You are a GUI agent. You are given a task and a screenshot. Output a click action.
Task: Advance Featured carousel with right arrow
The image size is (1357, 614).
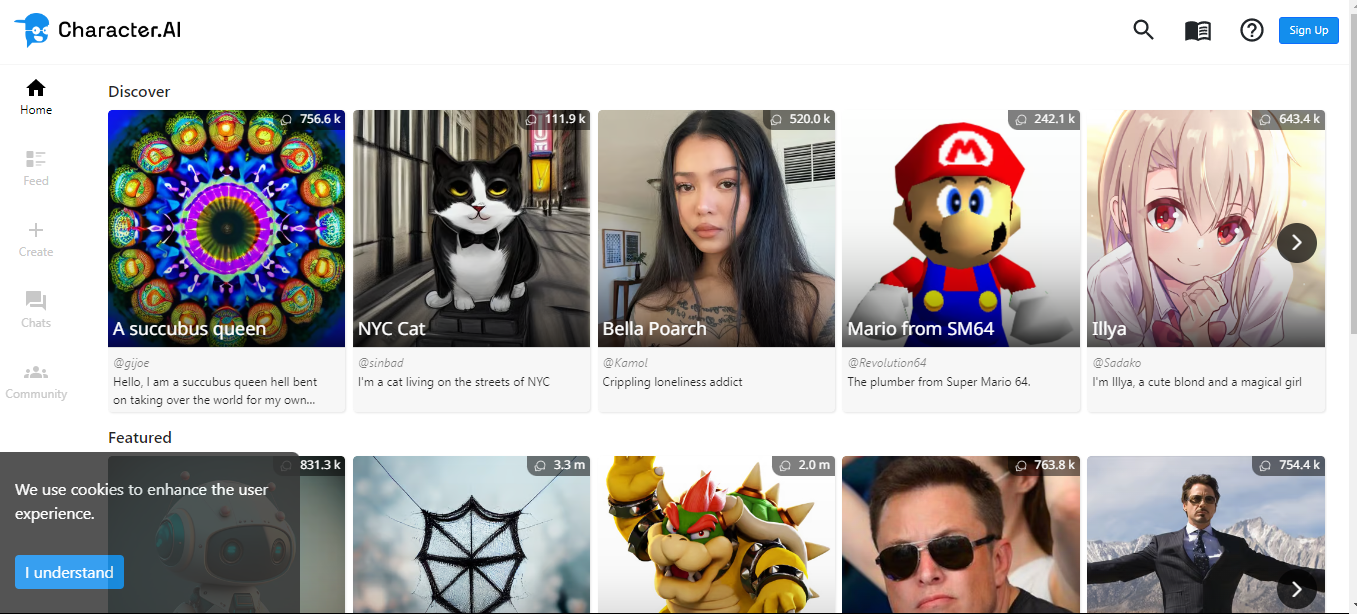[x=1297, y=588]
